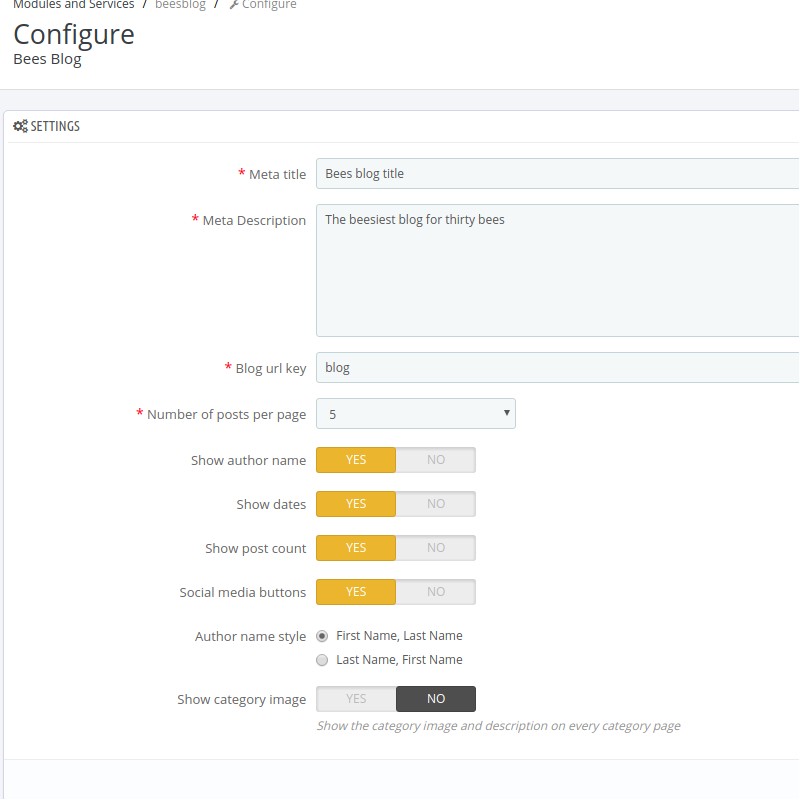Enable Show category image with YES
Image resolution: width=800 pixels, height=800 pixels.
[356, 699]
